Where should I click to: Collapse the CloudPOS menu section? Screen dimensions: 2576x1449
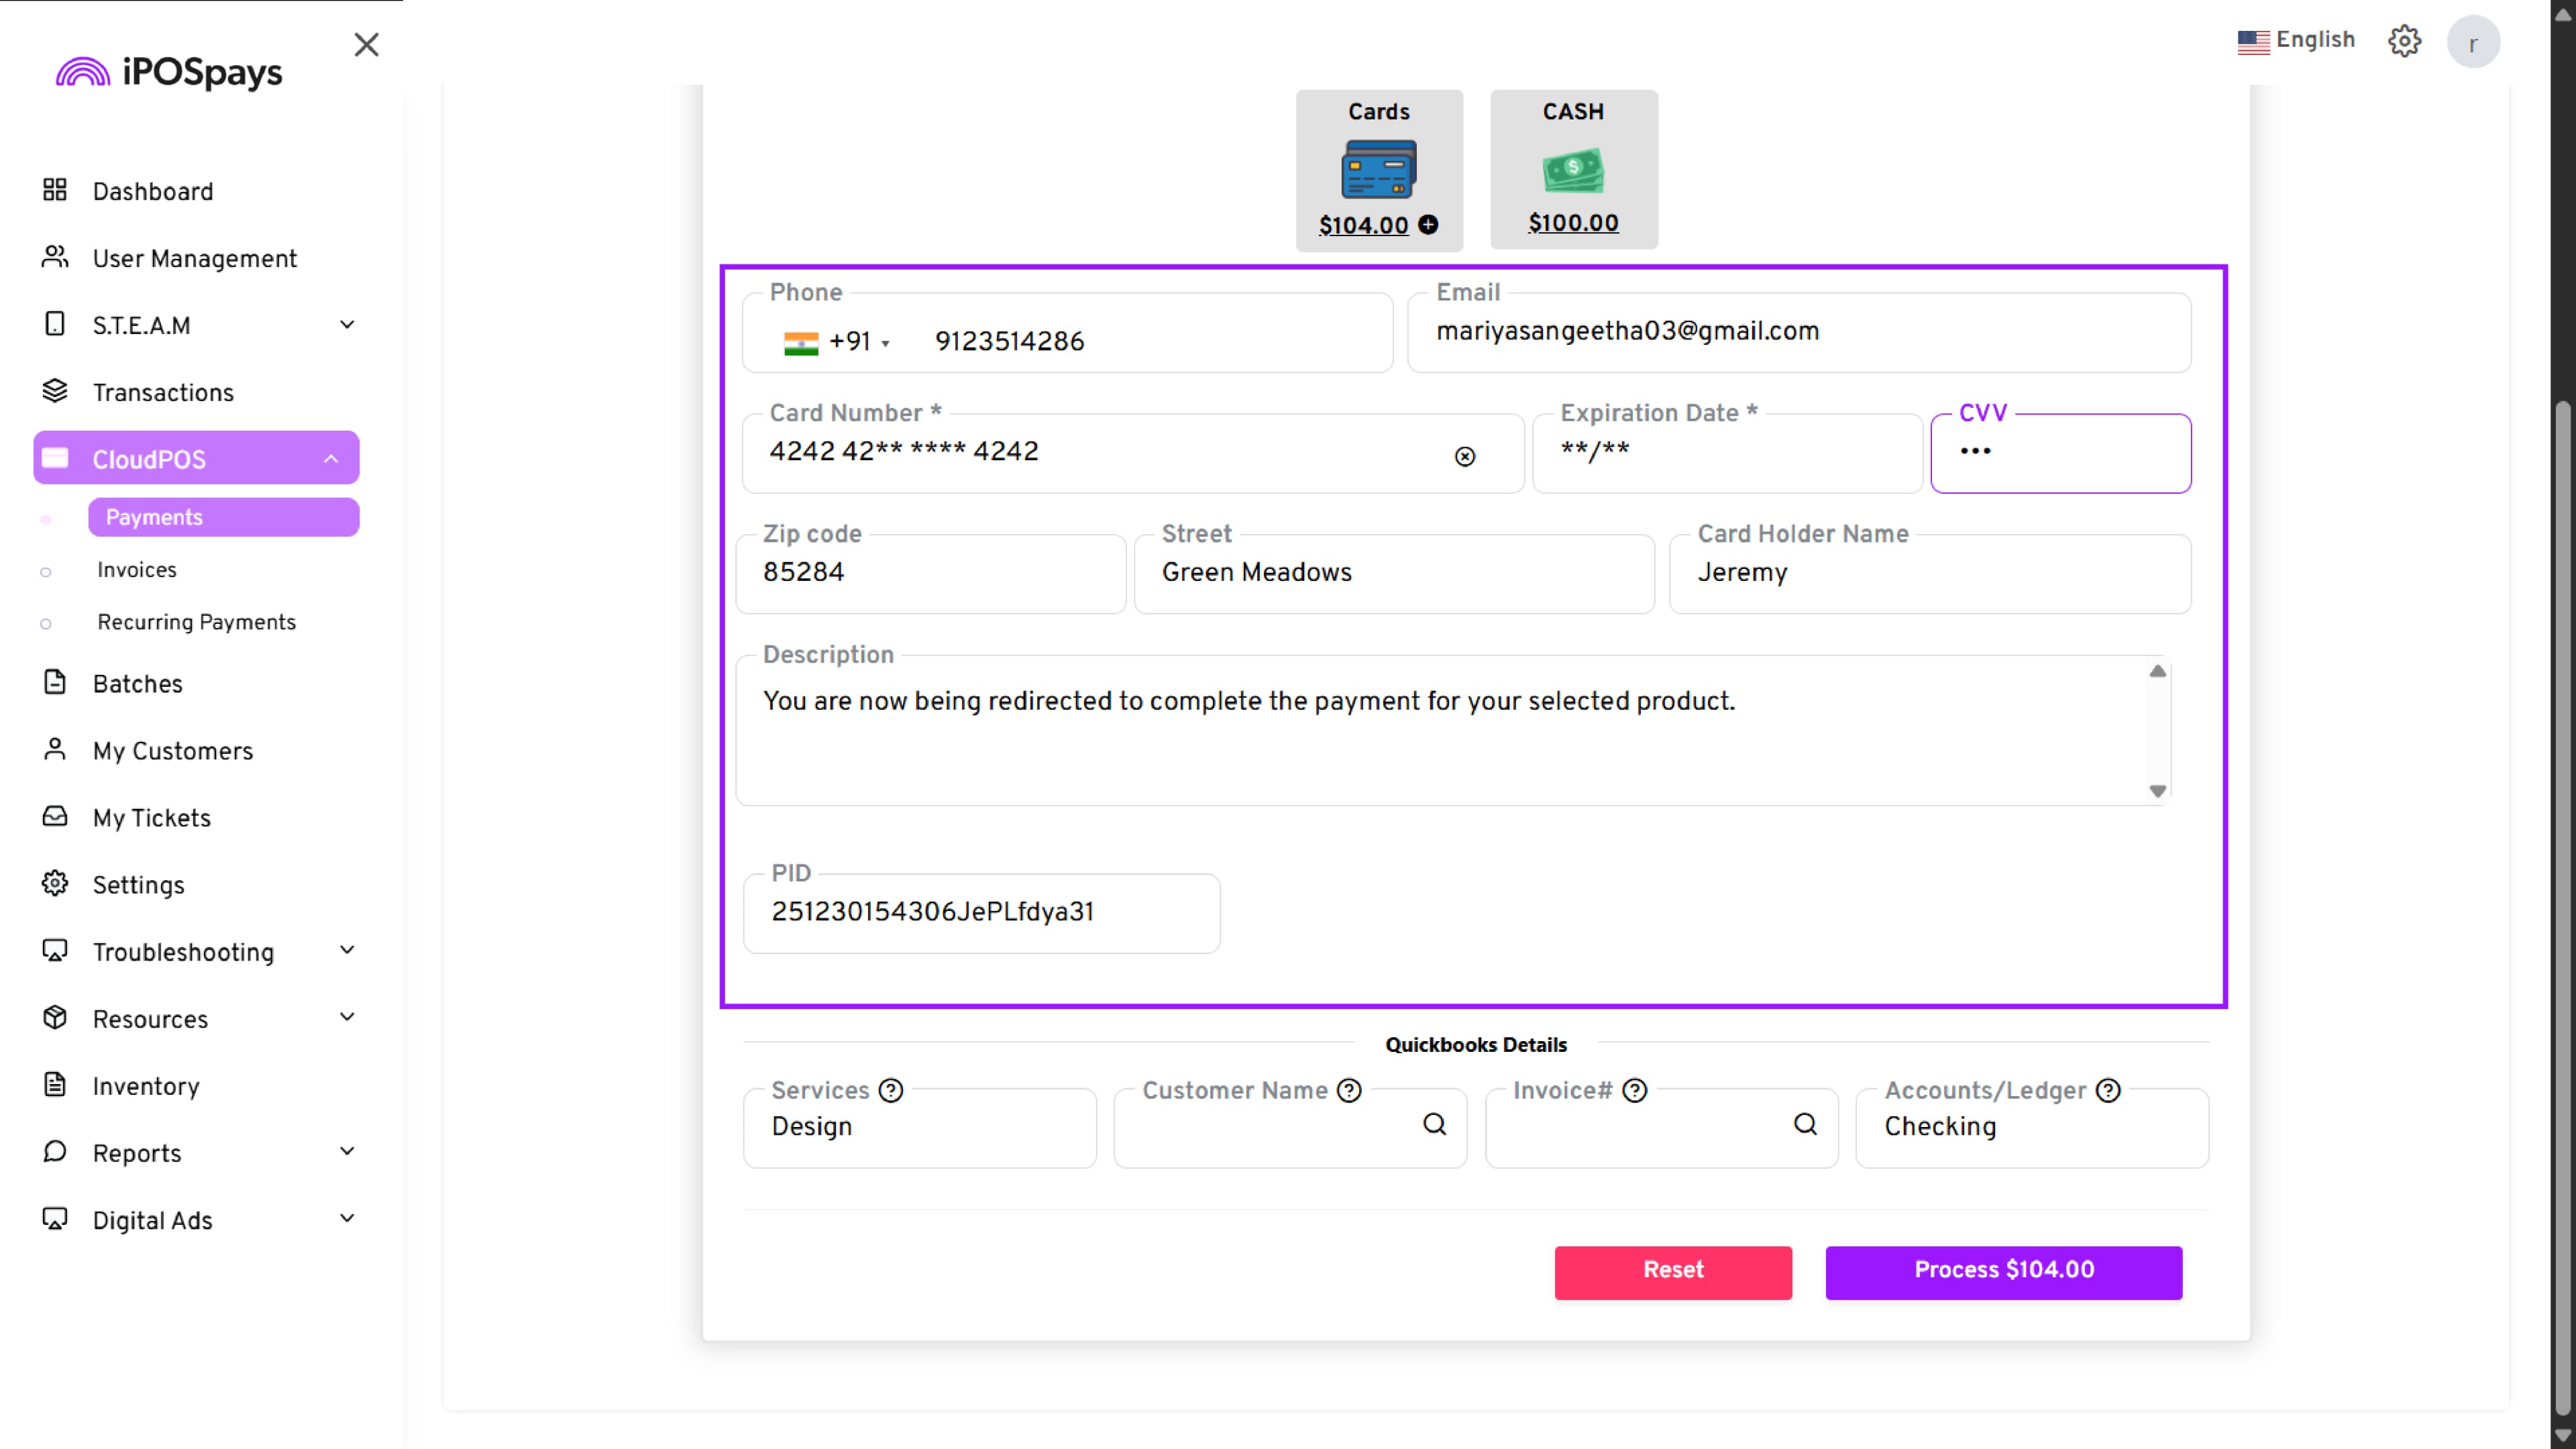[x=331, y=459]
